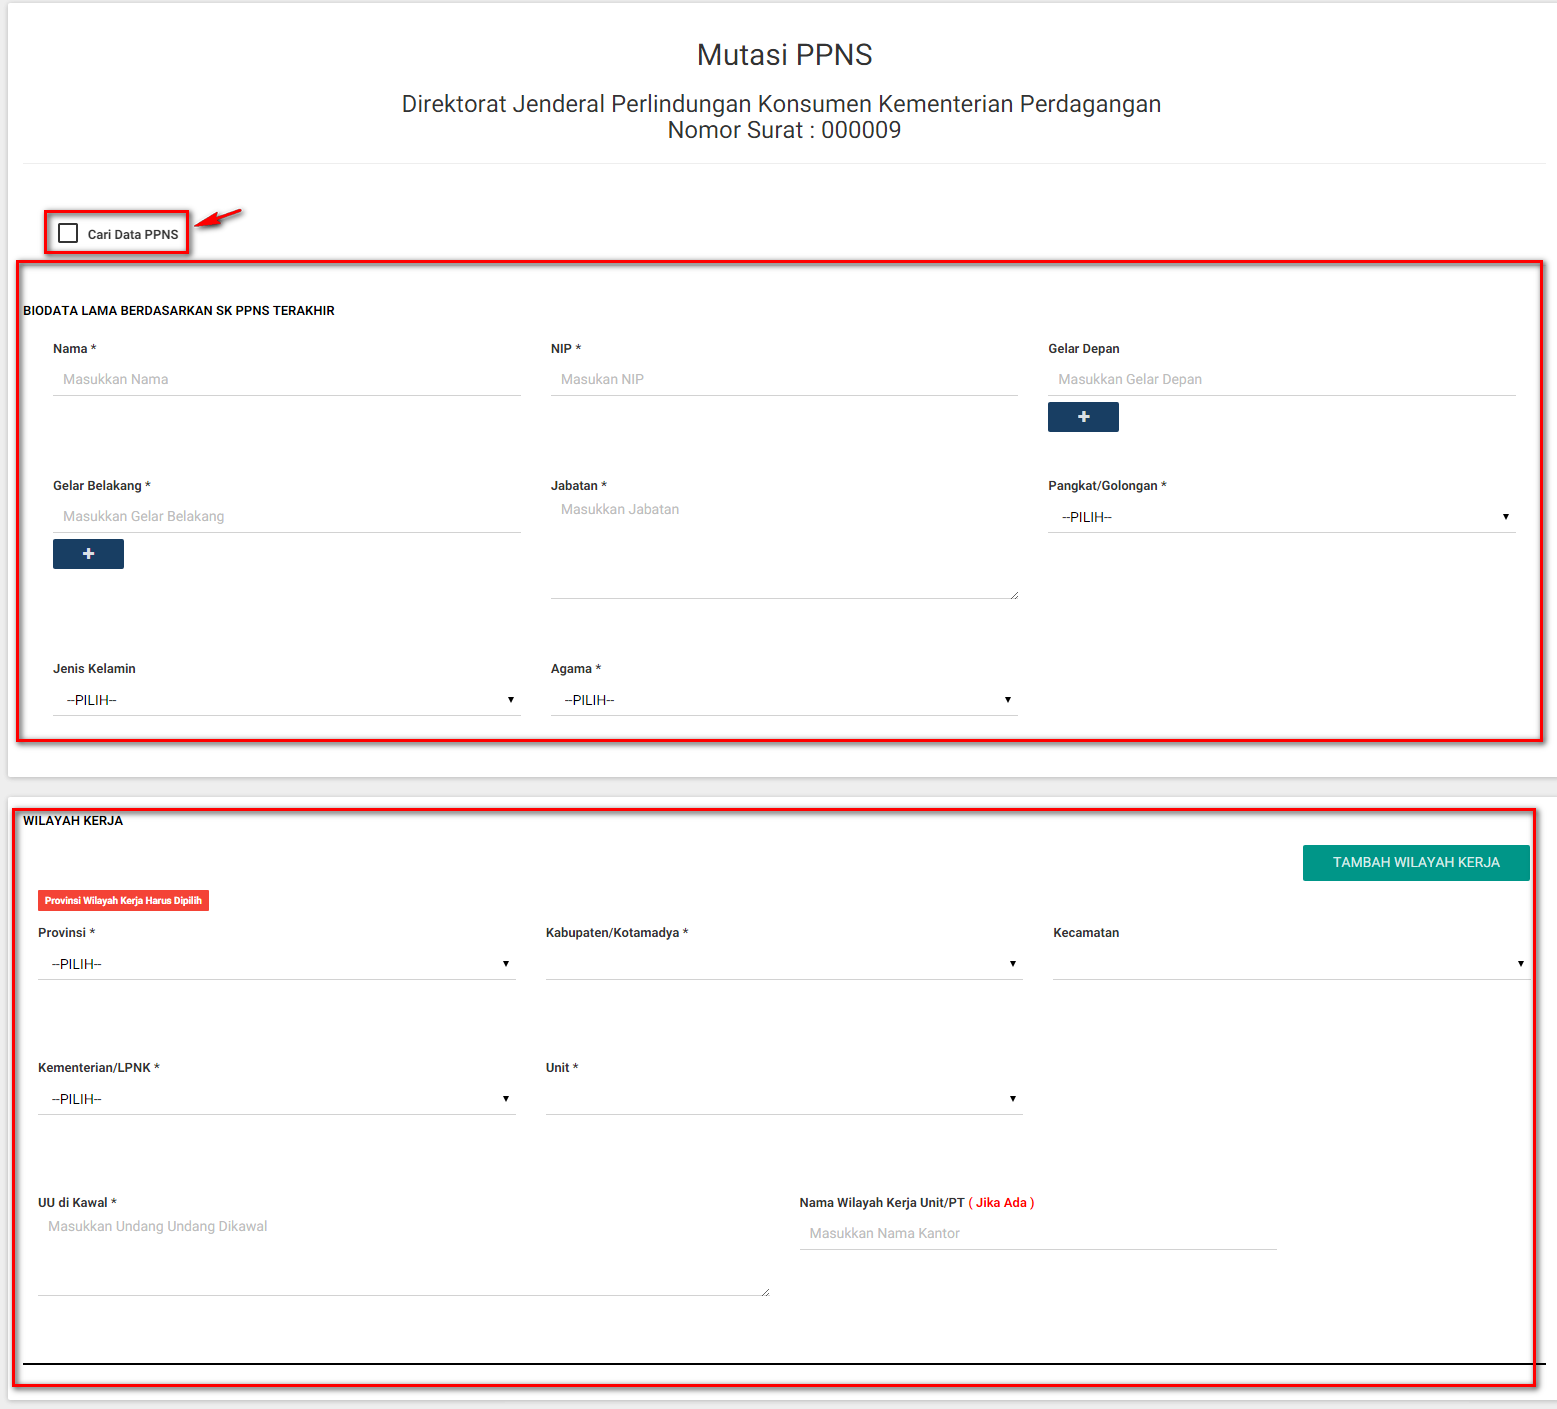Click the plus button under Gelar Depan
The image size is (1557, 1409).
1083,417
